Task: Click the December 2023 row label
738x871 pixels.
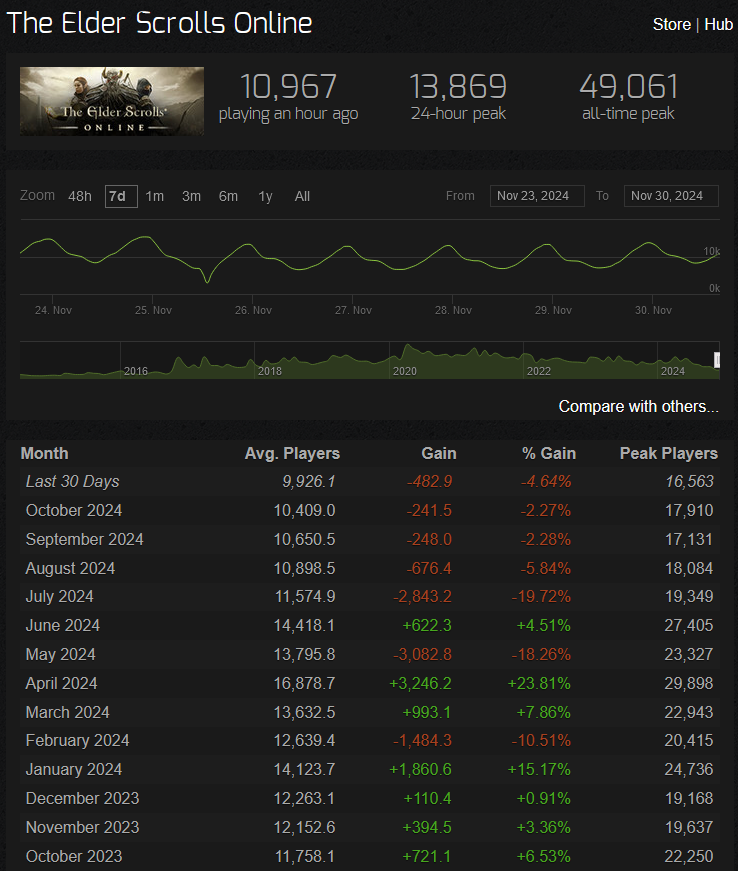Action: pos(82,798)
